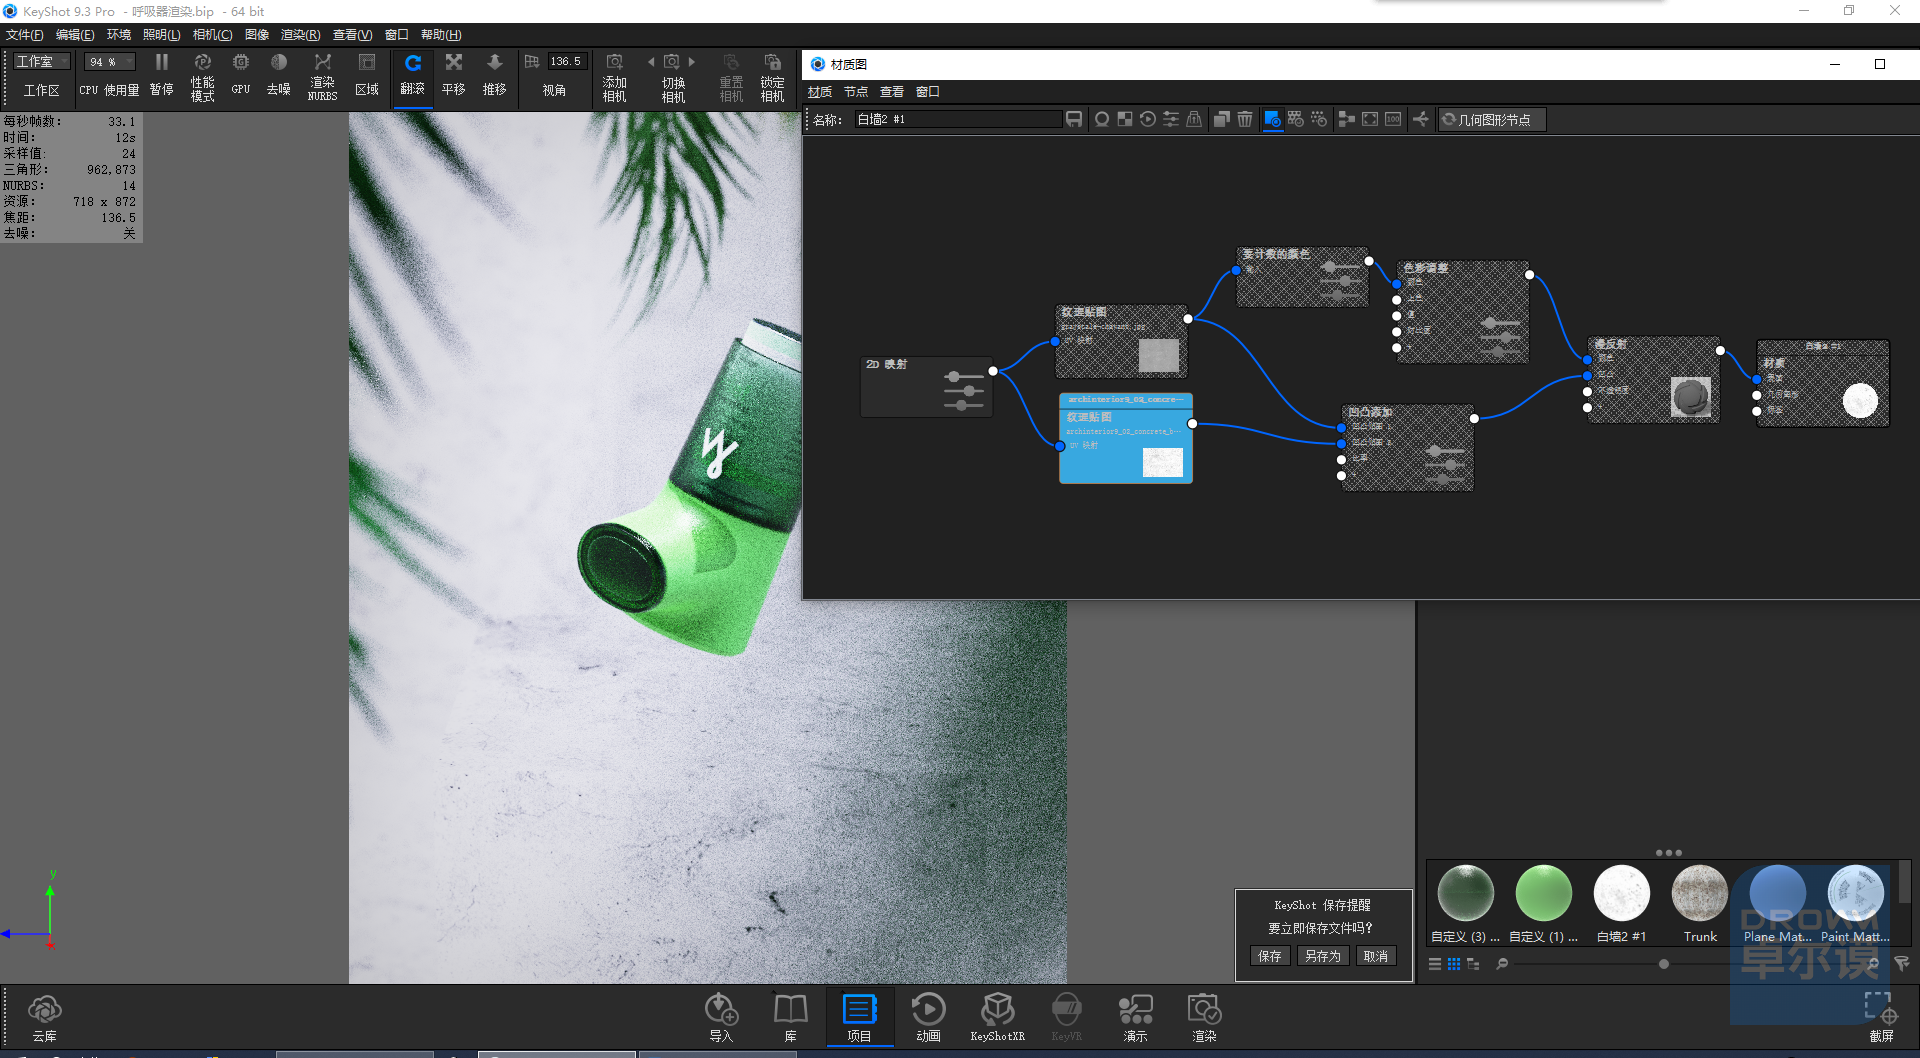
Task: Open the 环境 menu
Action: (x=119, y=35)
